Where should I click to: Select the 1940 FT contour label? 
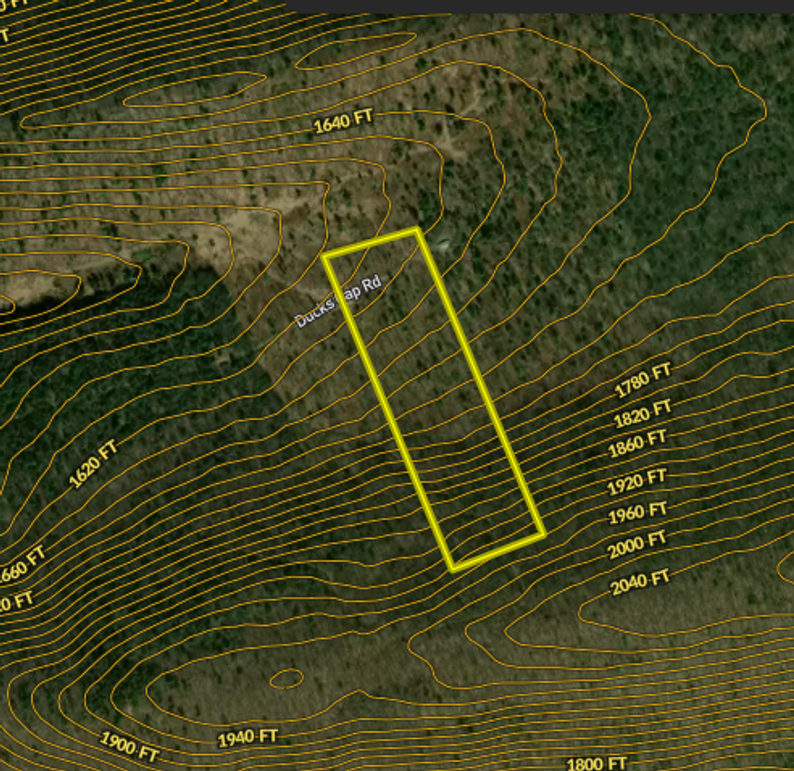tap(248, 738)
